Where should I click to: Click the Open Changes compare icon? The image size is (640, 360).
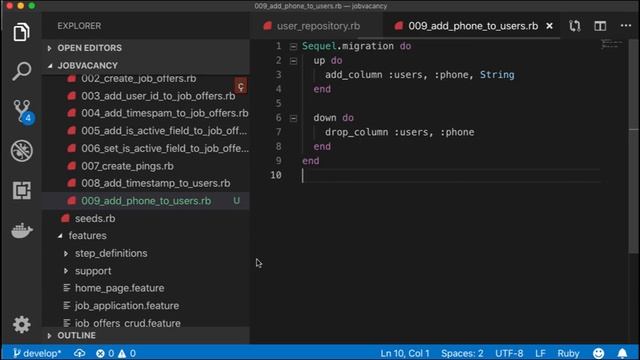pos(575,26)
